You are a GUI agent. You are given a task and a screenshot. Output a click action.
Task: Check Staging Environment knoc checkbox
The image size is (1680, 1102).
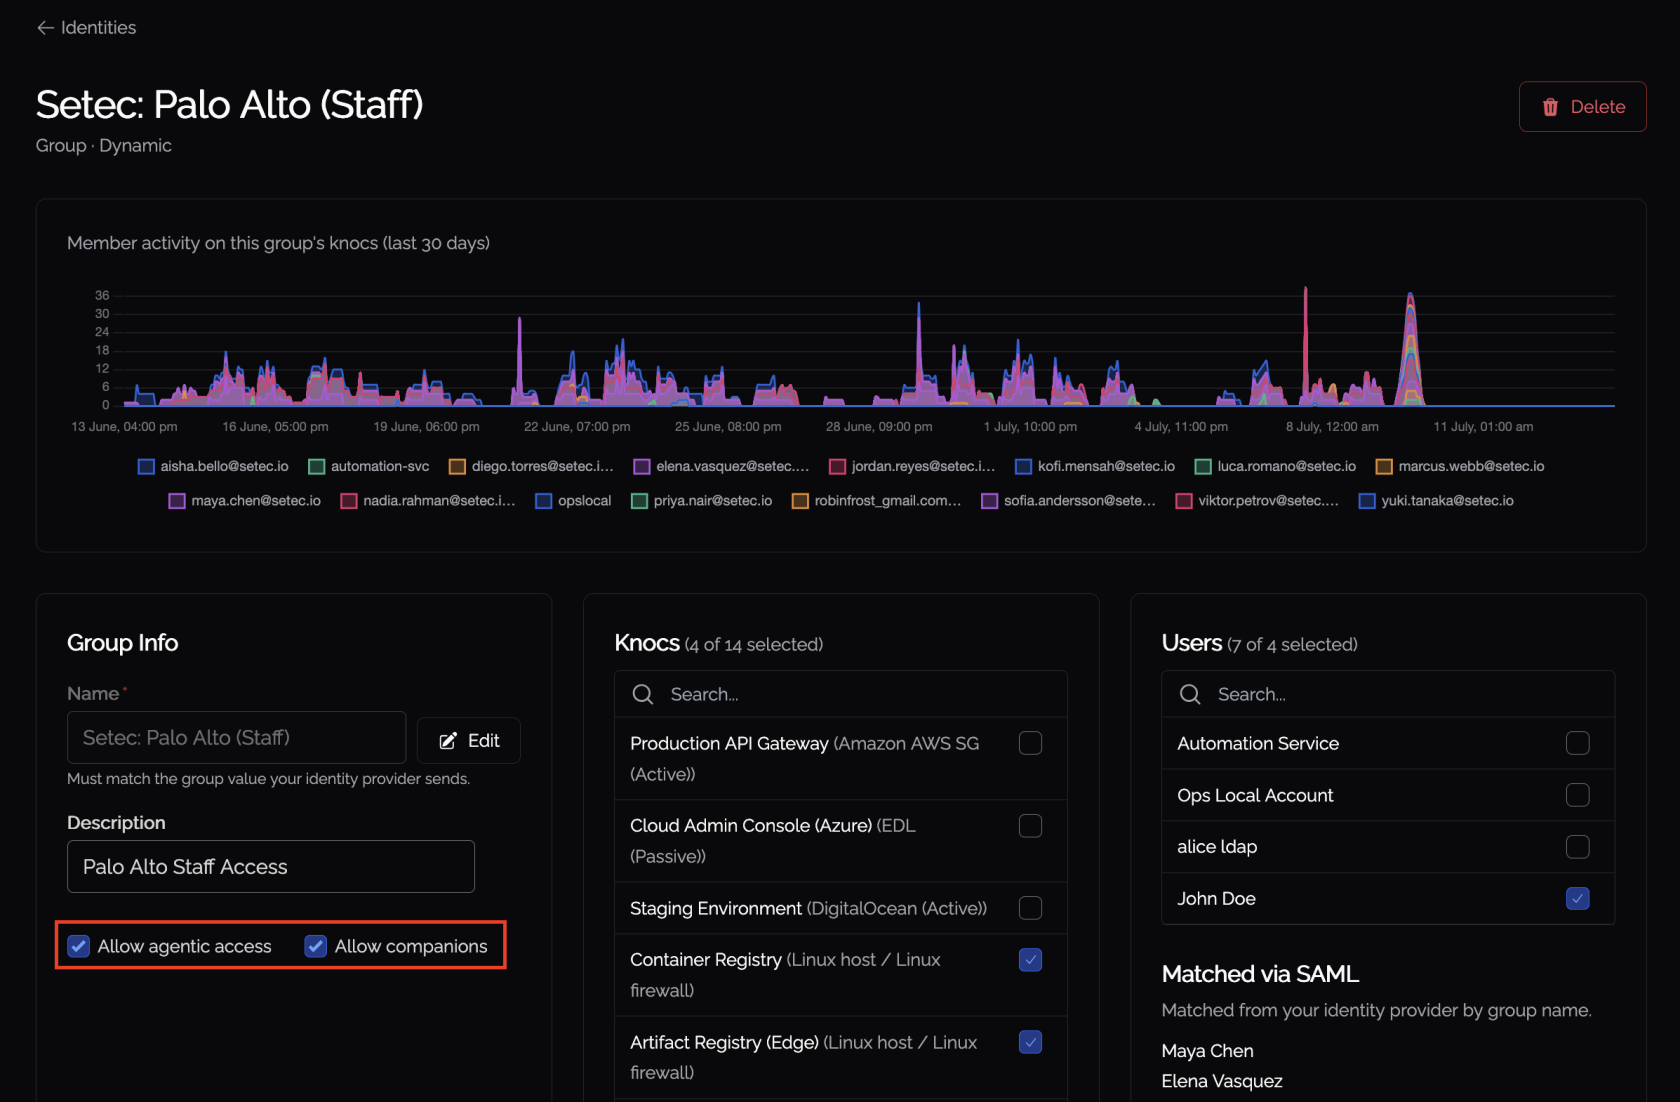(x=1030, y=908)
